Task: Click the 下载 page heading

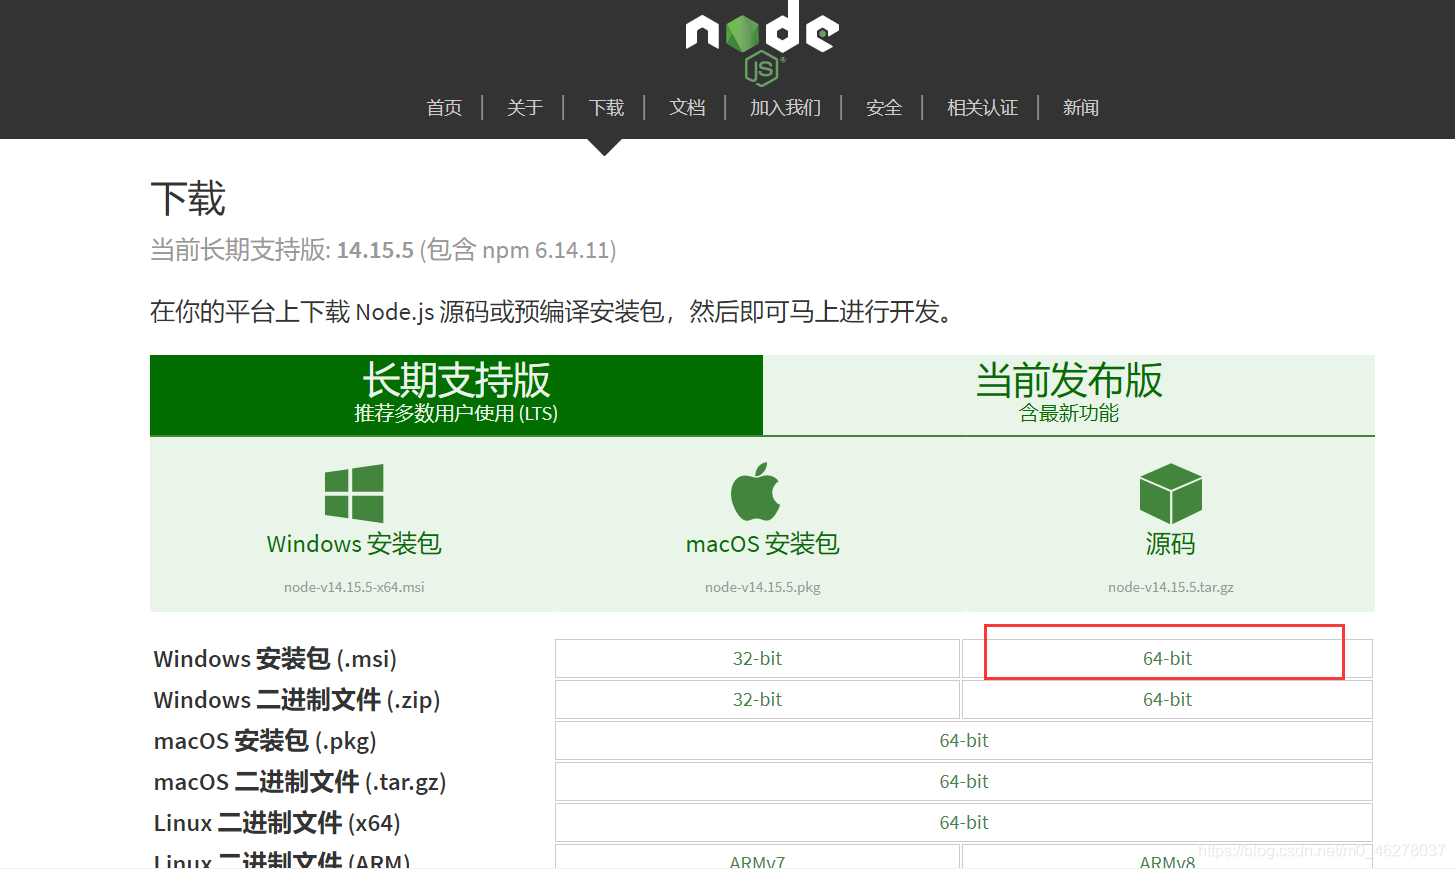Action: click(x=188, y=198)
